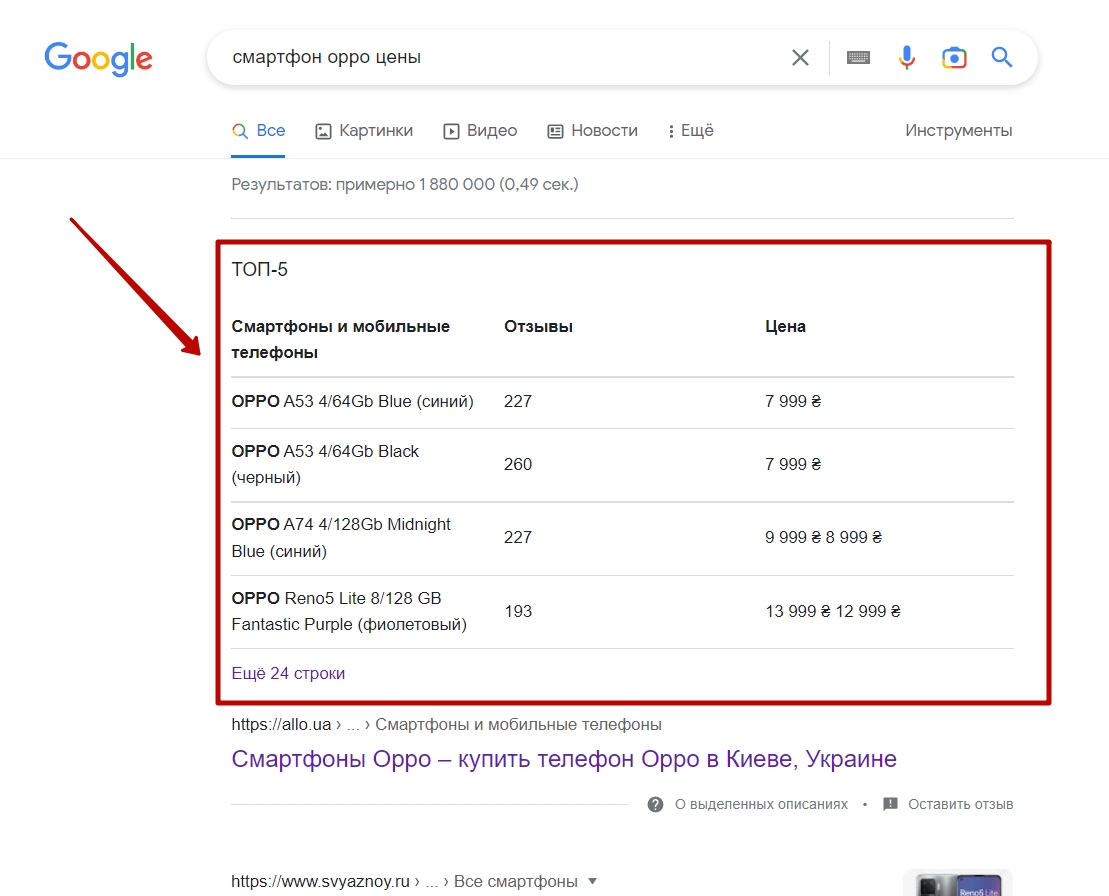Open Смартфоны Oppo allo.ua result link
This screenshot has height=896, width=1109.
[x=563, y=759]
